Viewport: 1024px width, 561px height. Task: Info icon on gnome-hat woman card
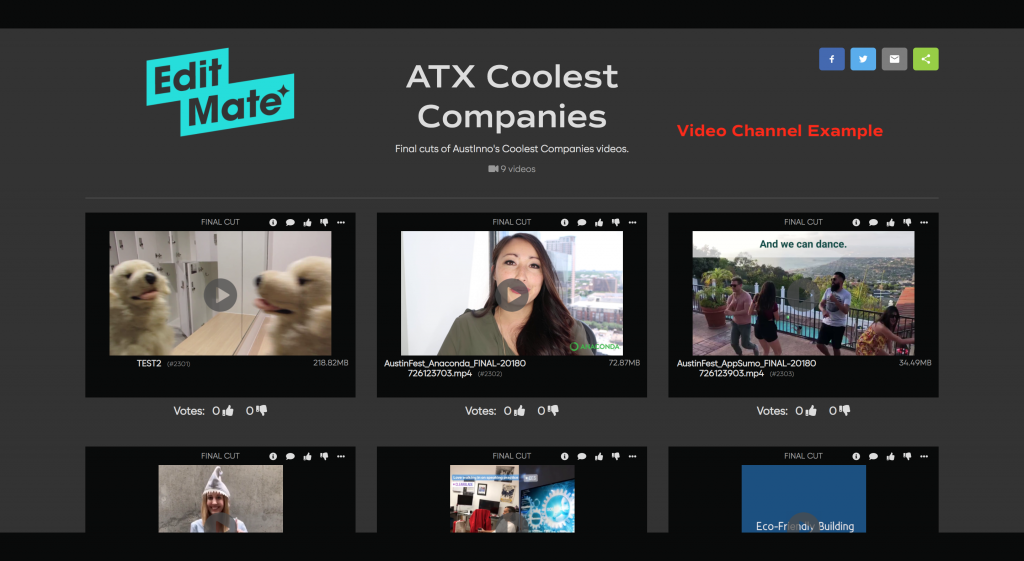coord(273,456)
